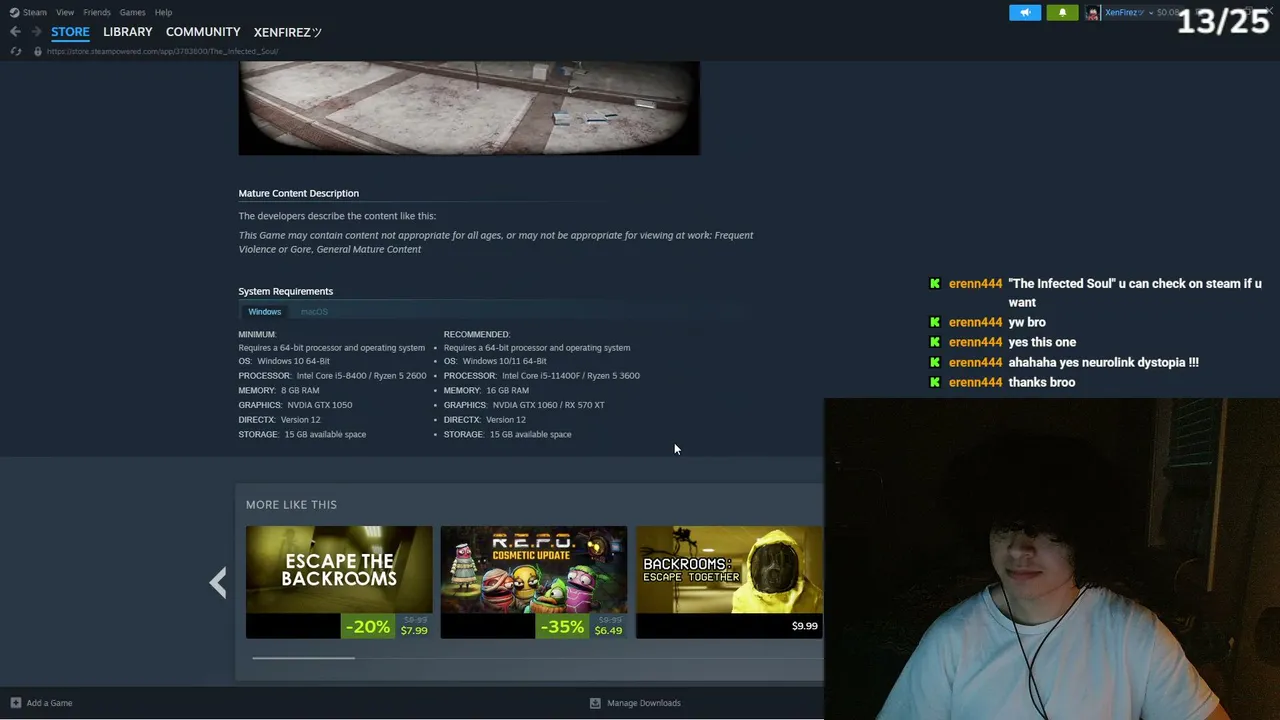Click chat message 'thanks broo'
The height and width of the screenshot is (720, 1280).
pos(1042,382)
